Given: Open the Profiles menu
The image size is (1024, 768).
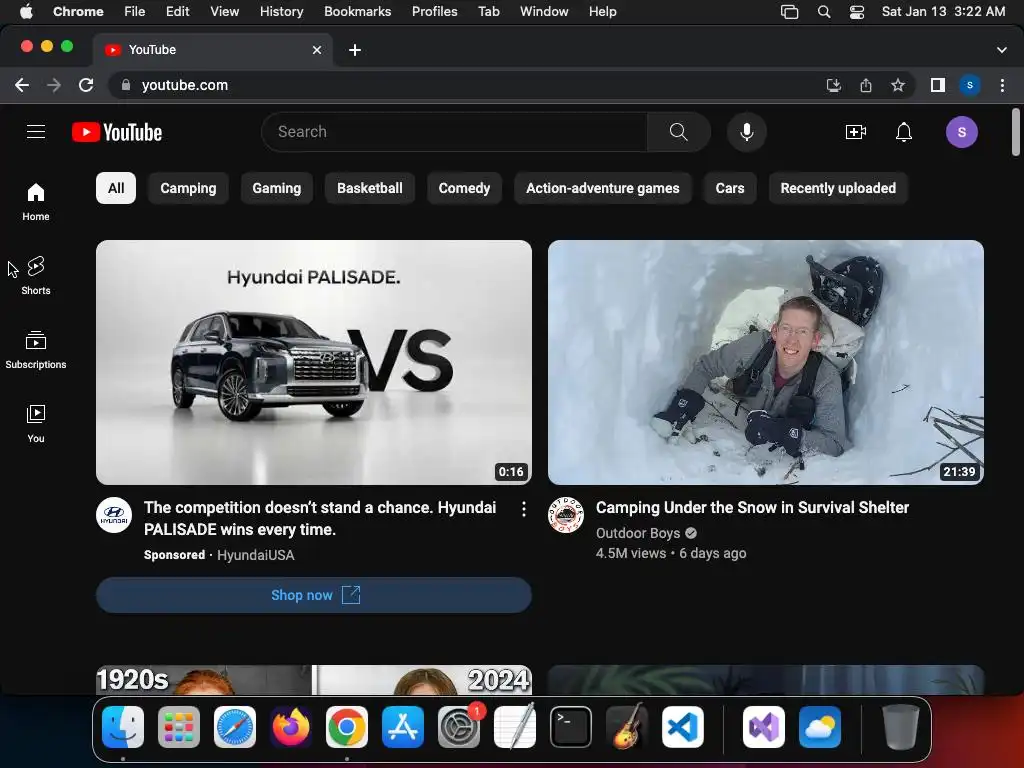Looking at the screenshot, I should [x=434, y=12].
